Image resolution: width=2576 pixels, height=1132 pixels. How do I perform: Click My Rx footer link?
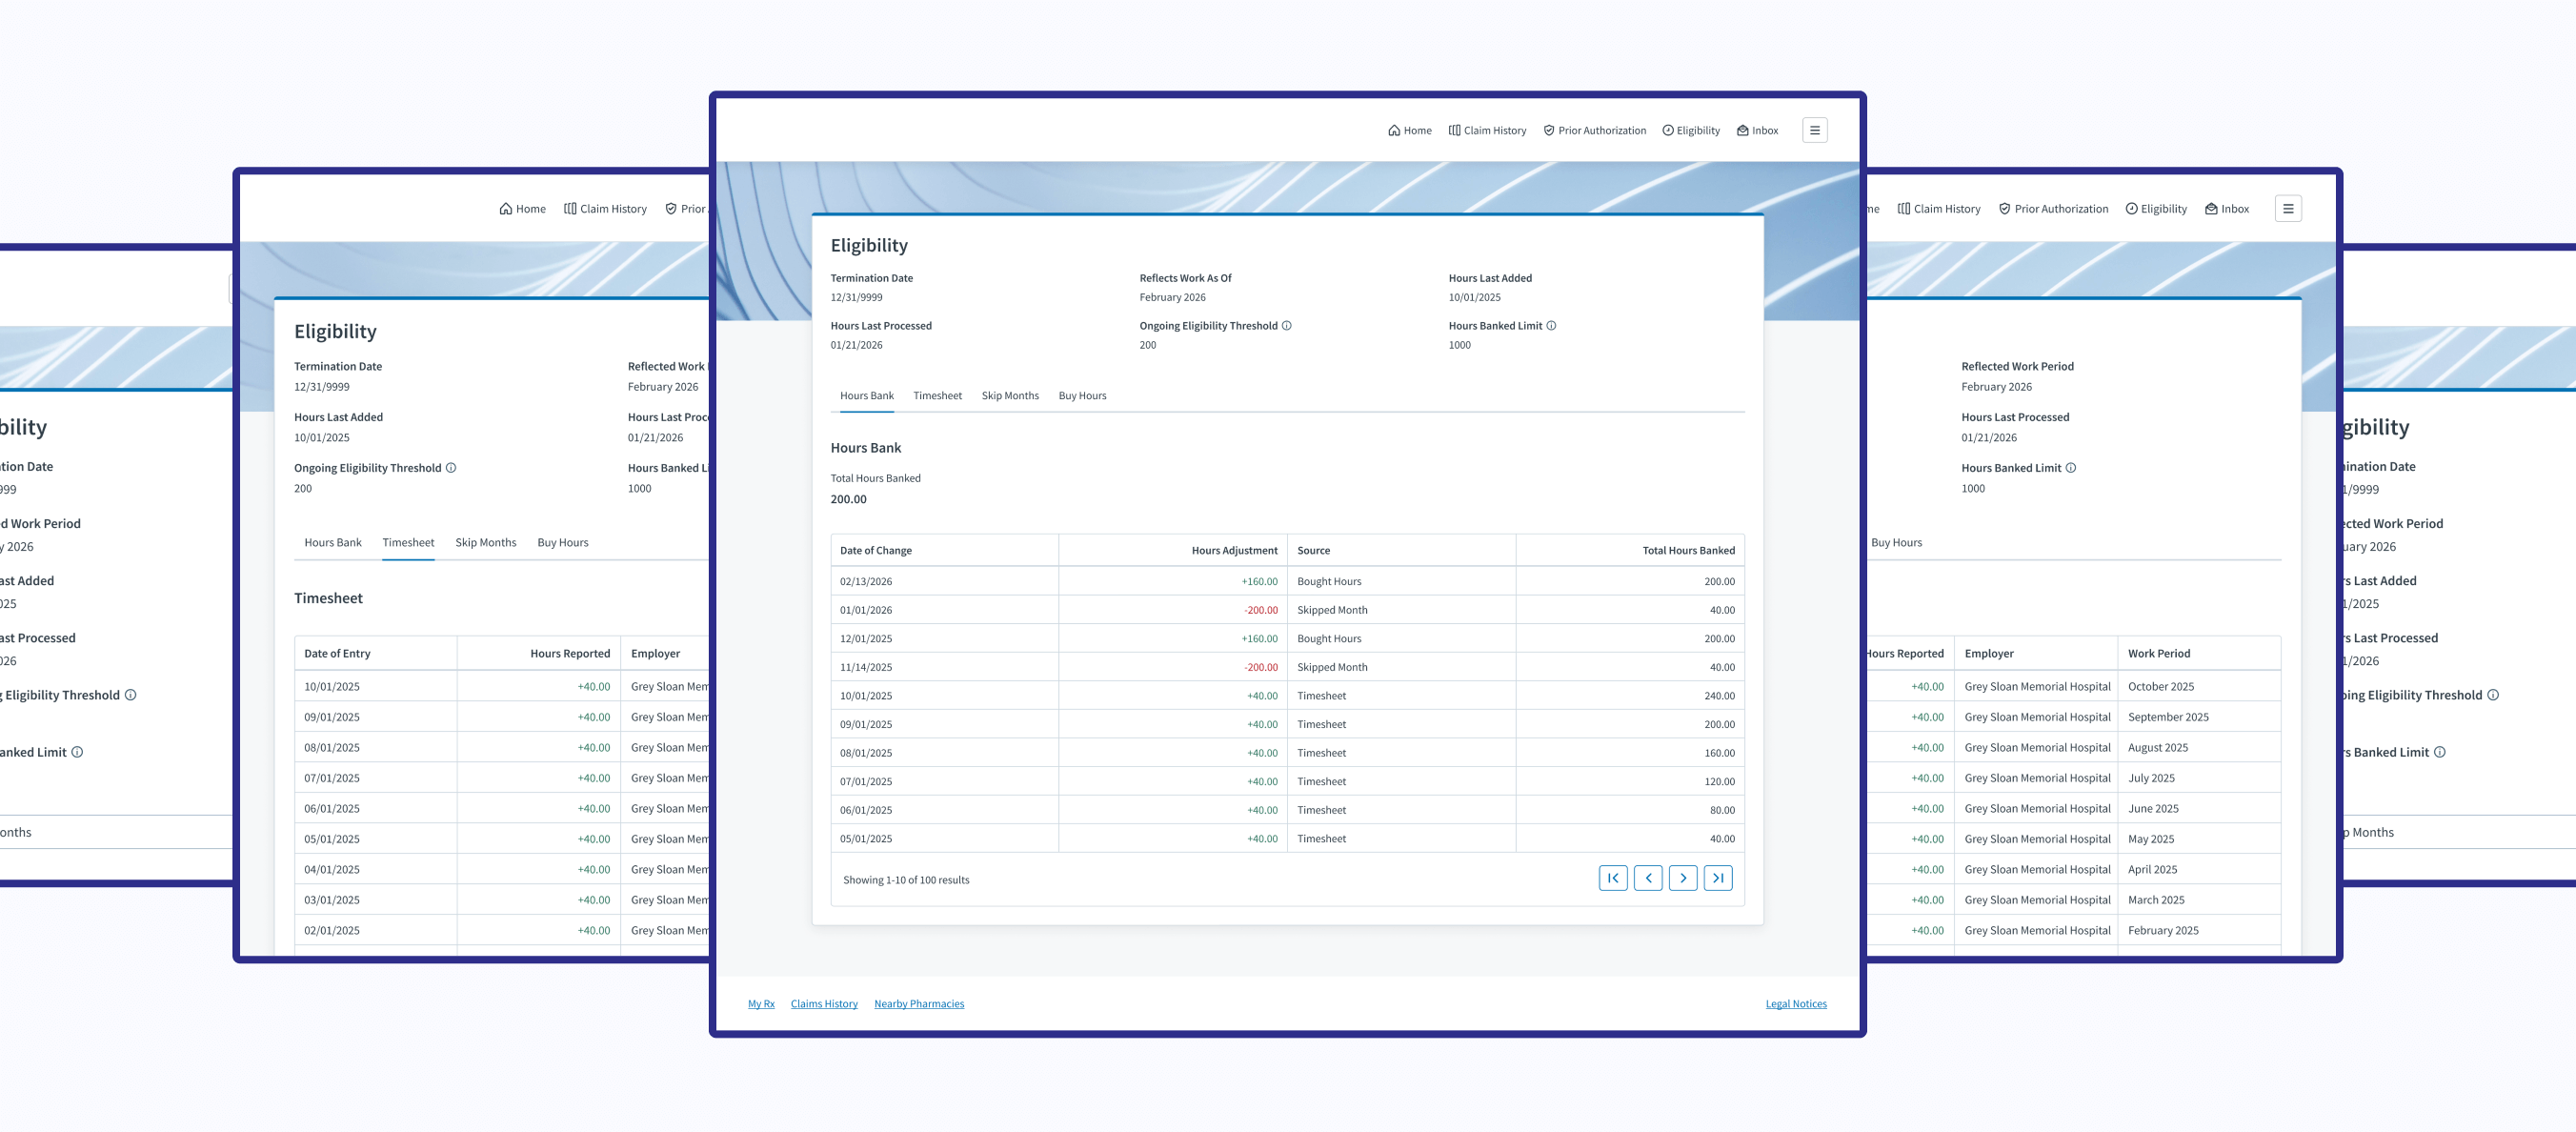(761, 1004)
